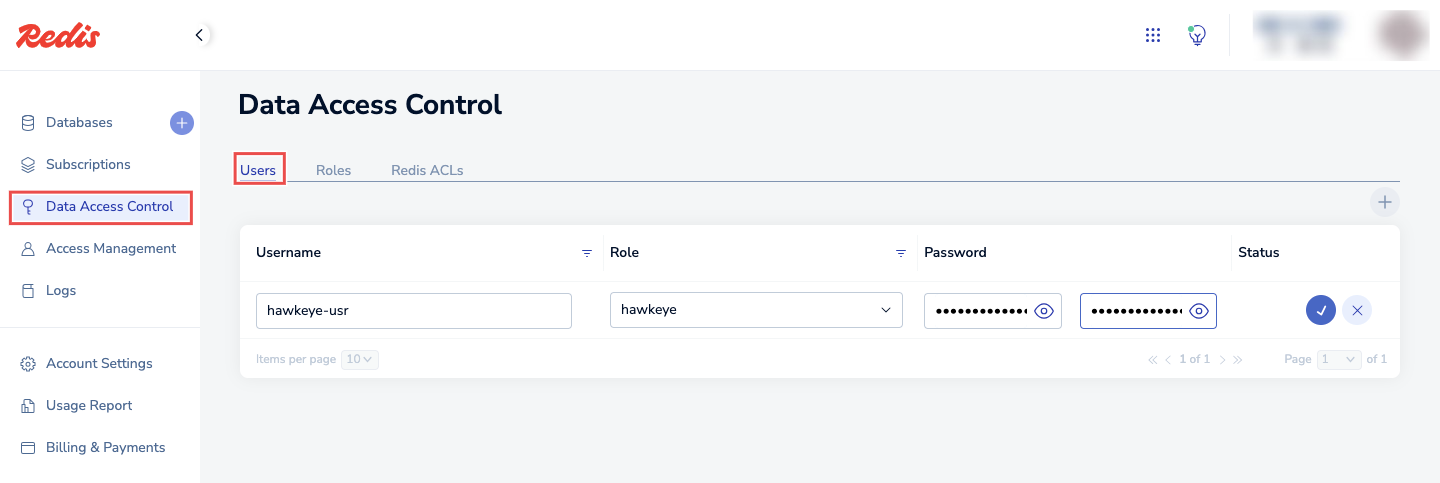Open the items per page dropdown
1440x483 pixels.
(x=359, y=359)
